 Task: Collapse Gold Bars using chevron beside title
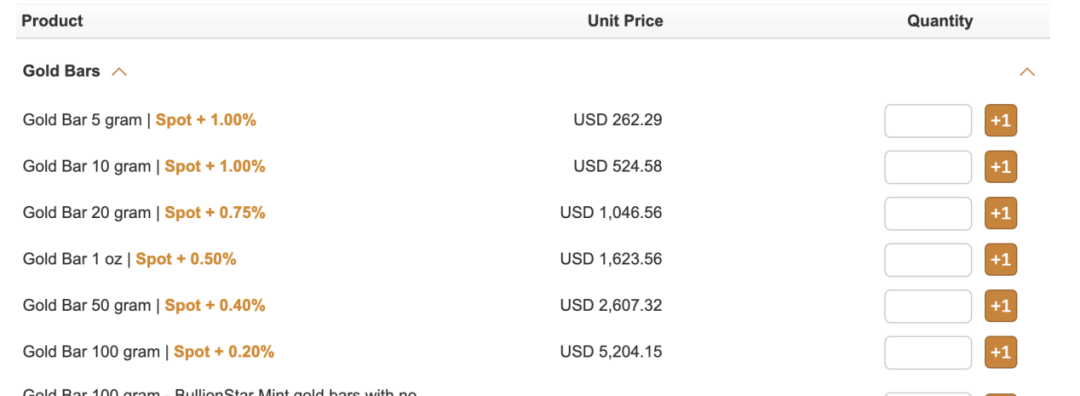click(119, 72)
